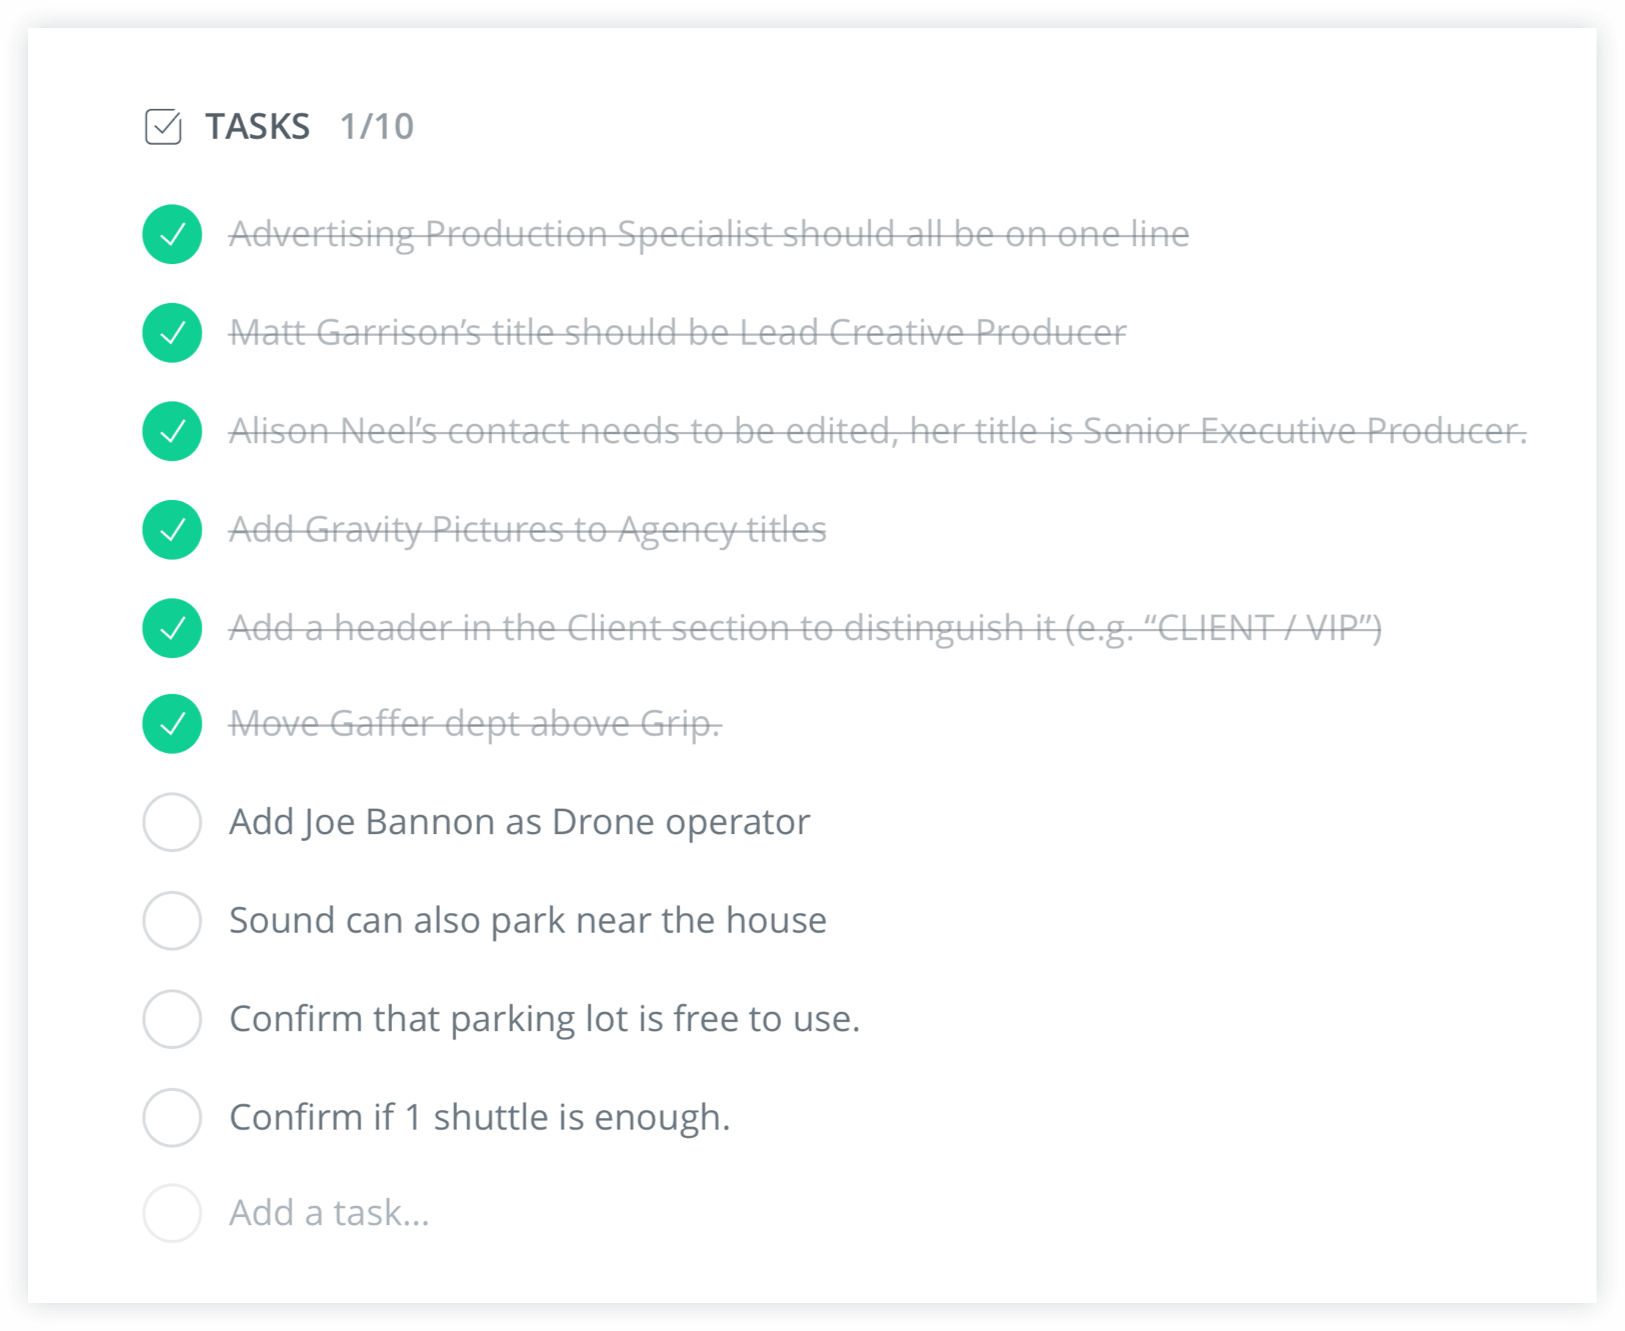Click the empty circle beside Add a task
The height and width of the screenshot is (1331, 1625).
(x=171, y=1213)
